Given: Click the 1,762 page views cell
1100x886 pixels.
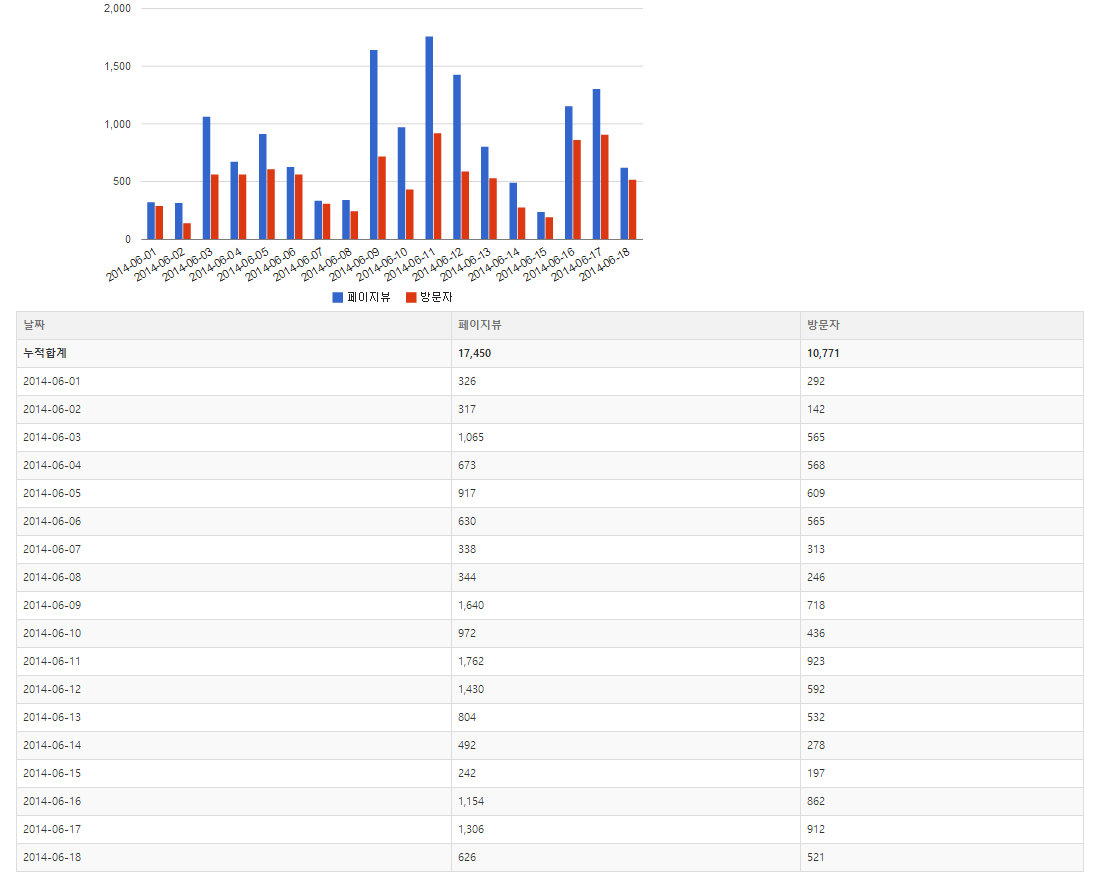Looking at the screenshot, I should pos(471,661).
